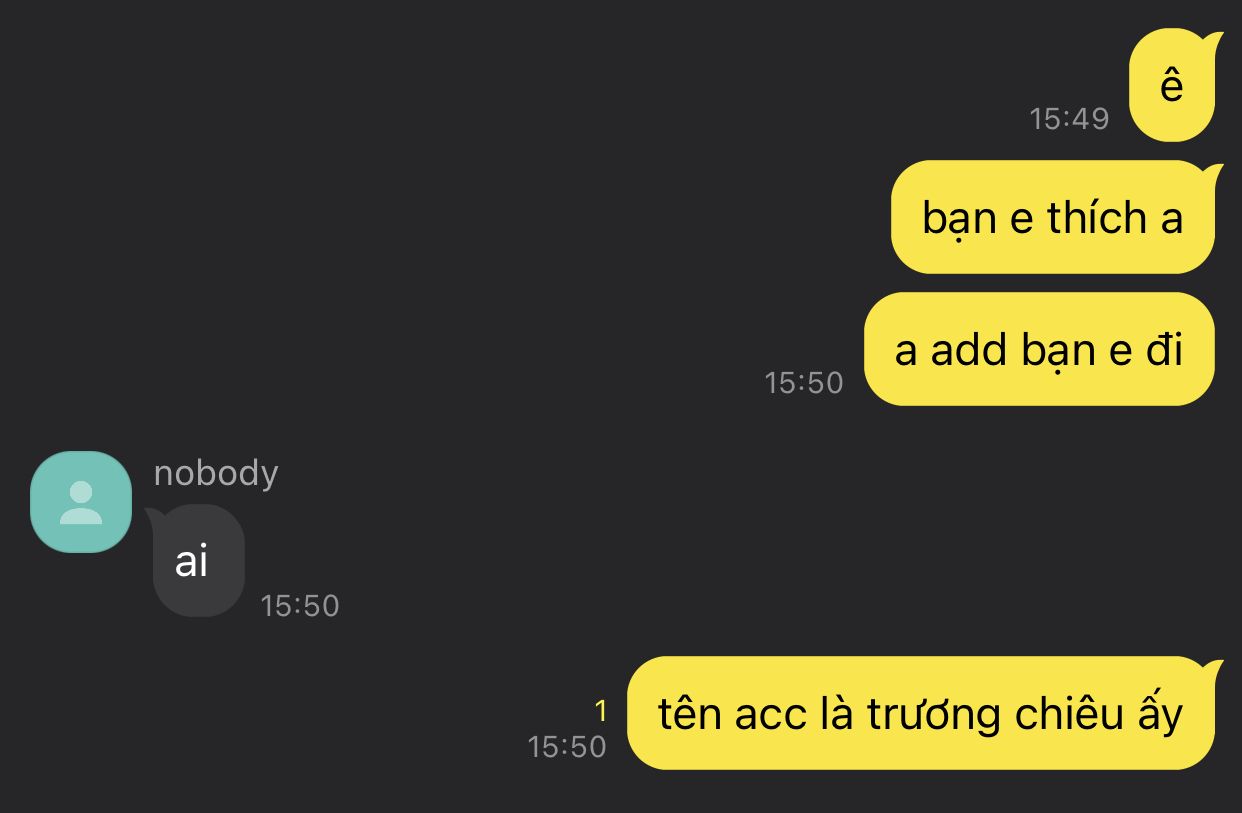Click the 15:49 timestamp
The image size is (1242, 813).
(x=1069, y=119)
